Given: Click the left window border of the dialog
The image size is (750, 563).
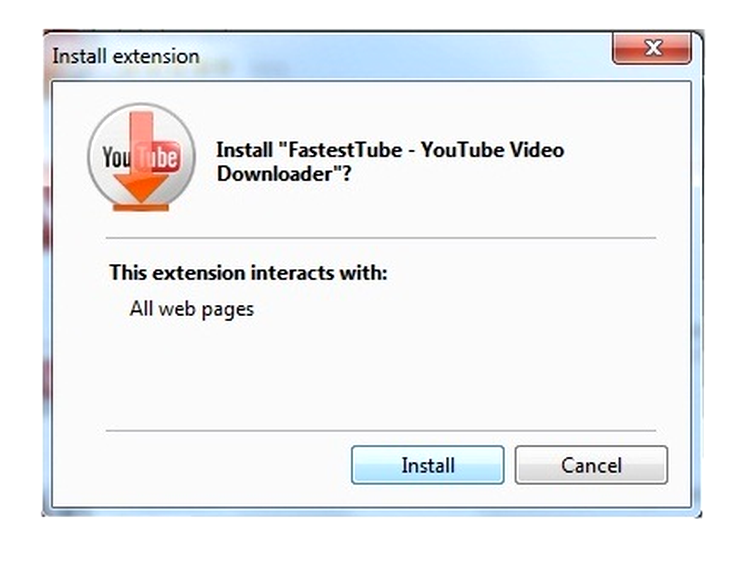Looking at the screenshot, I should 47,287.
